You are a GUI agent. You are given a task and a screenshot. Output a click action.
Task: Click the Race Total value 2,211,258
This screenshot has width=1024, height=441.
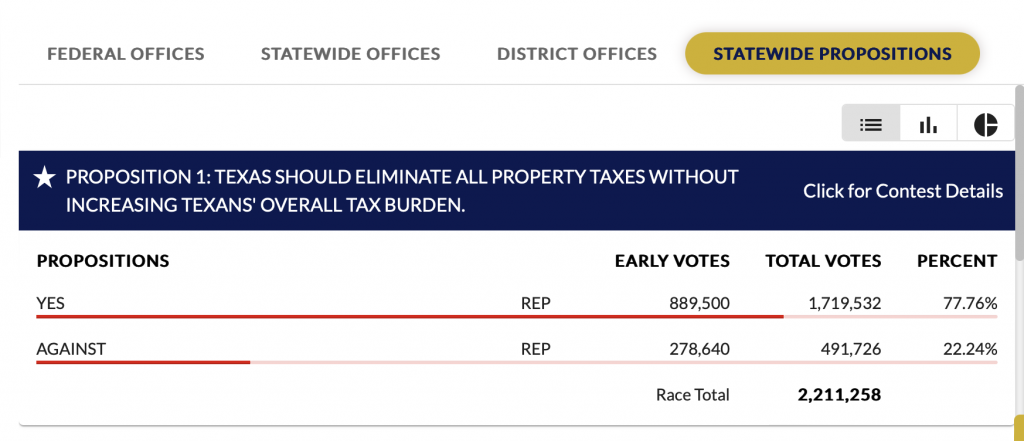pyautogui.click(x=839, y=395)
